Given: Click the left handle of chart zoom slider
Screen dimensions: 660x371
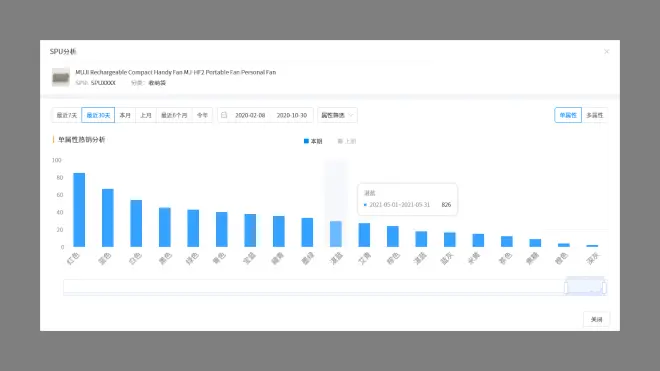Looking at the screenshot, I should [566, 287].
